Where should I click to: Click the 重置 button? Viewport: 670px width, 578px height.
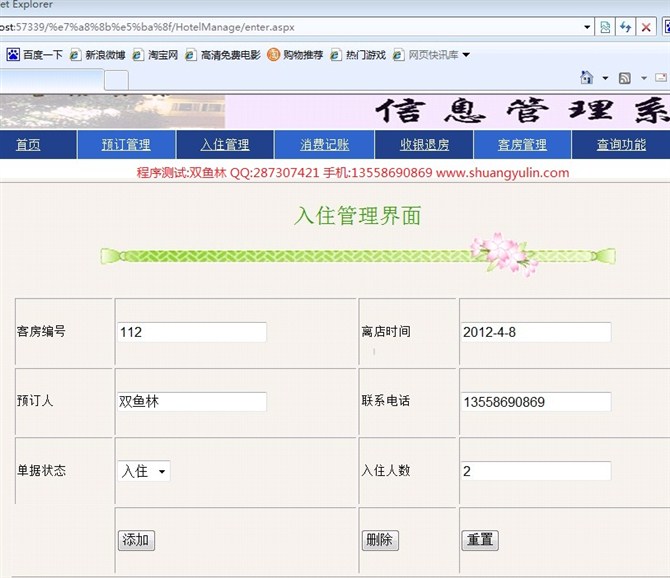(480, 540)
